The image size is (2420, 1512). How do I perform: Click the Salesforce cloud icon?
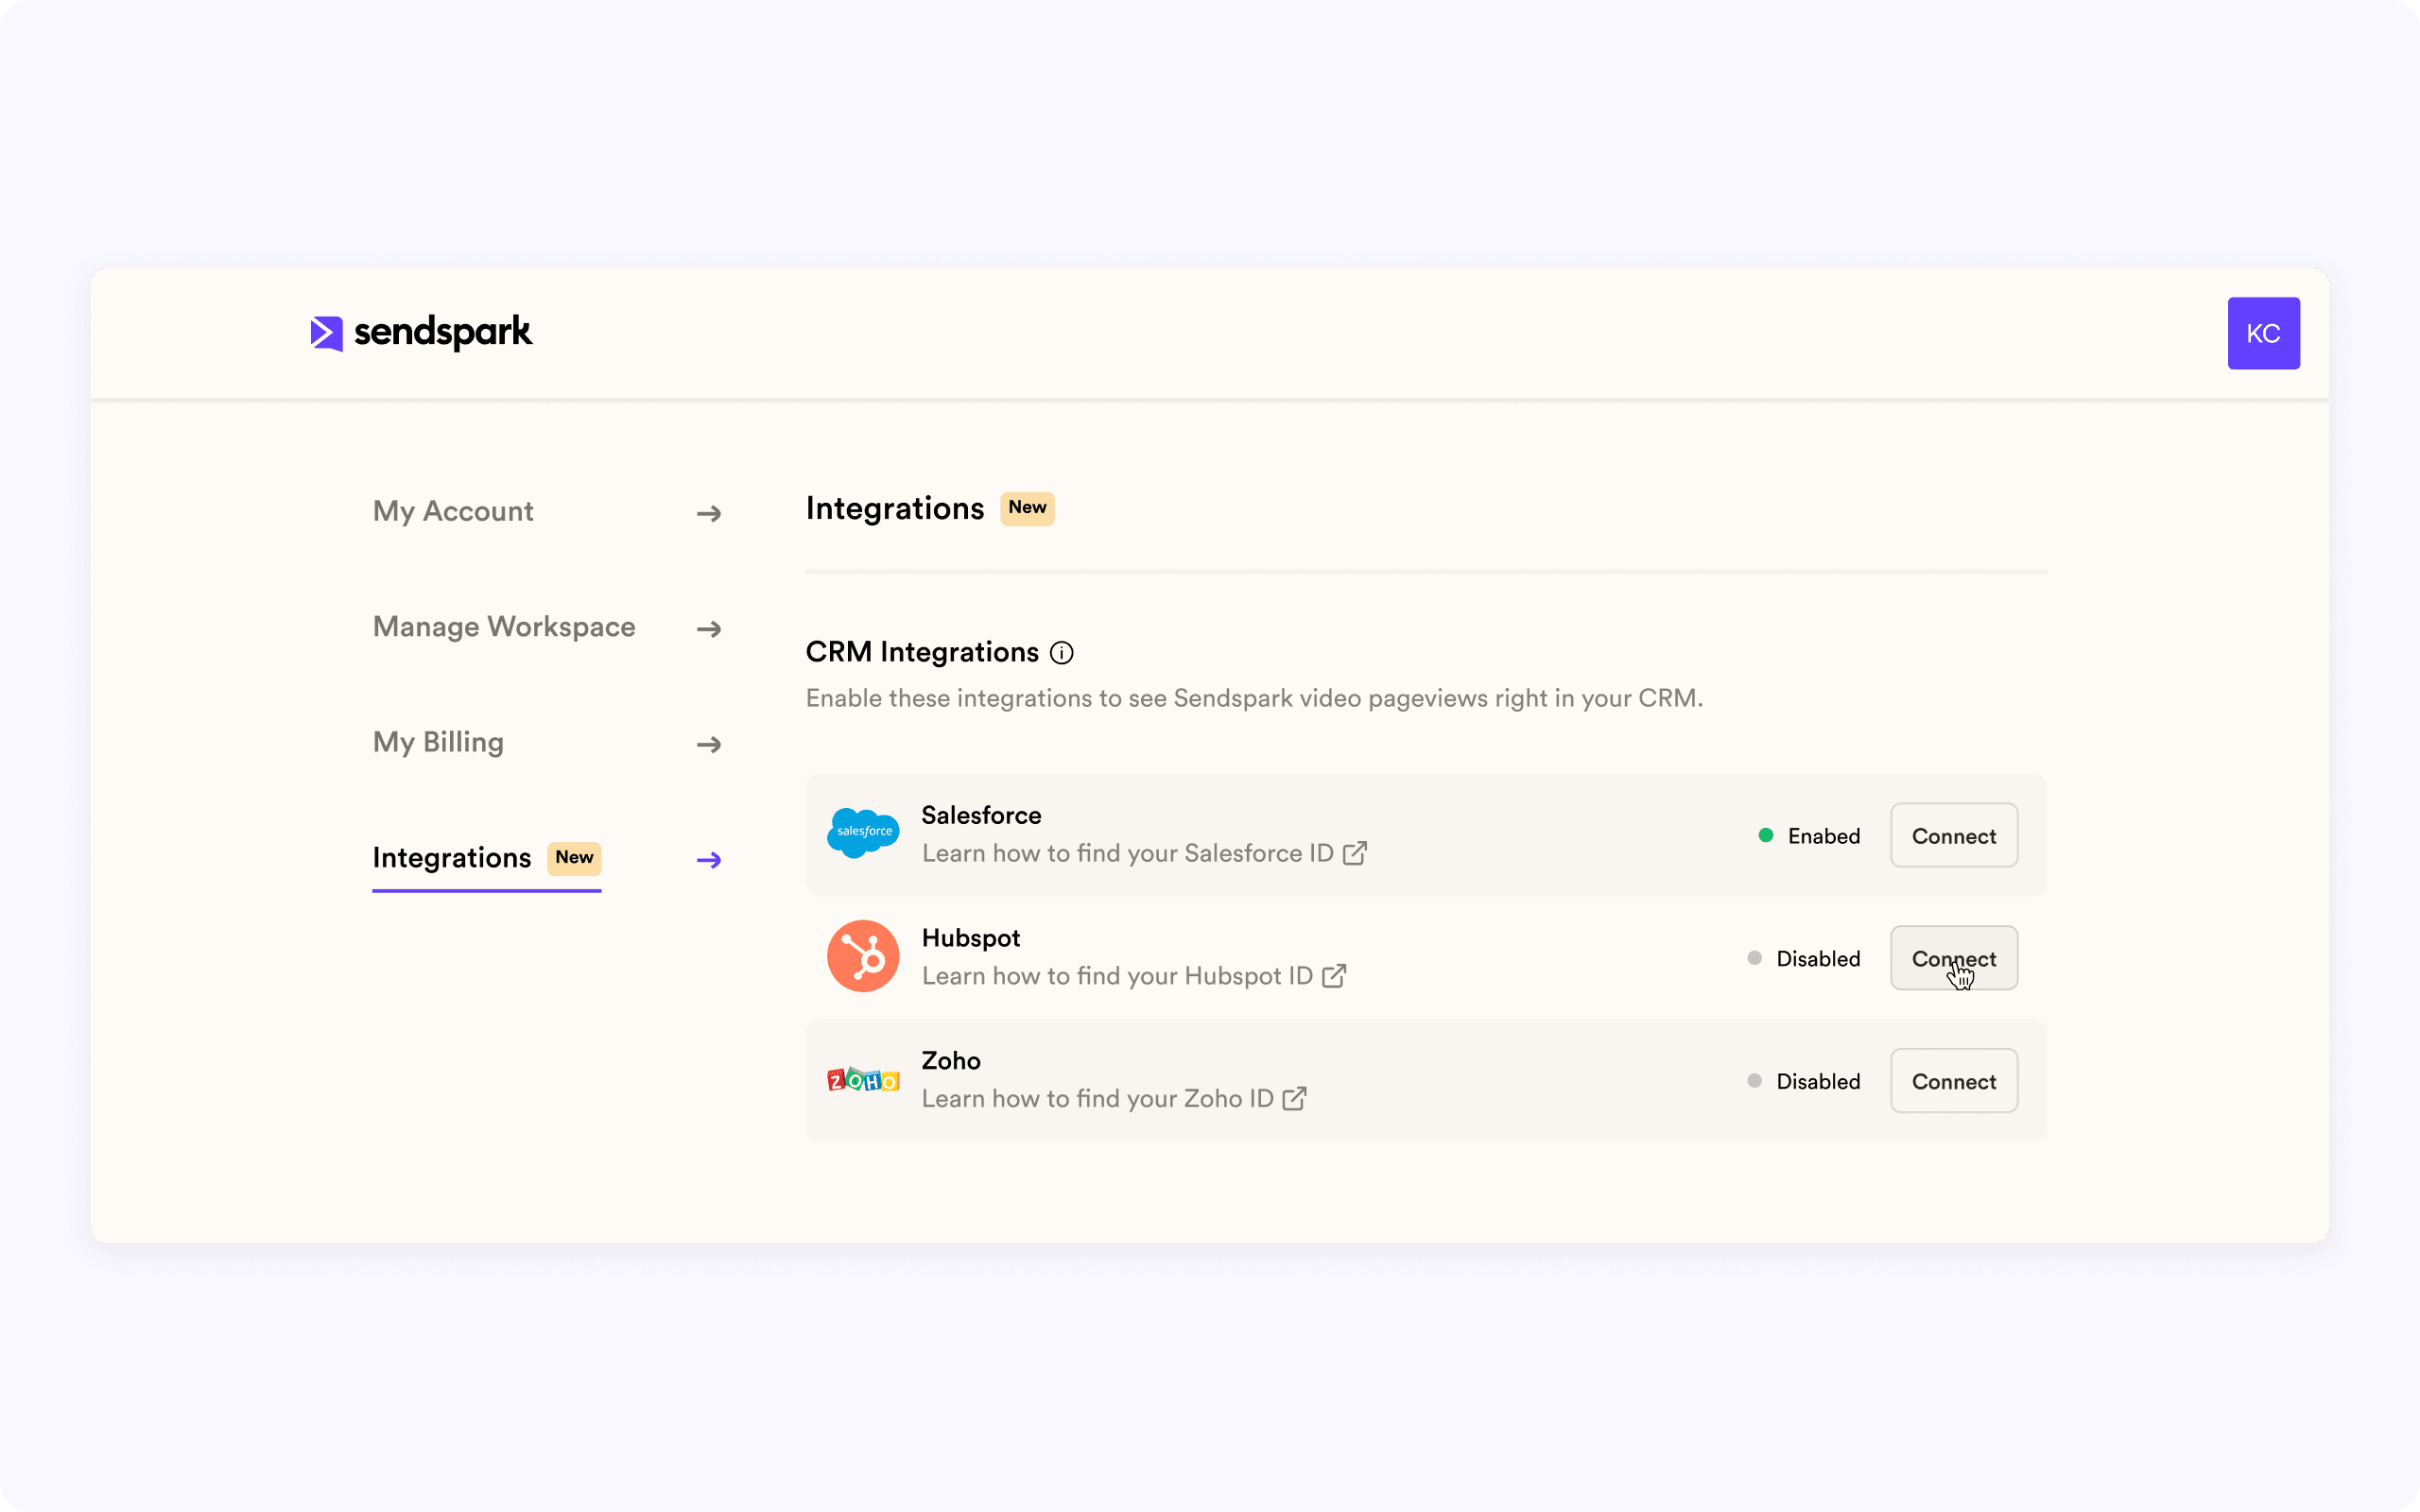(860, 833)
